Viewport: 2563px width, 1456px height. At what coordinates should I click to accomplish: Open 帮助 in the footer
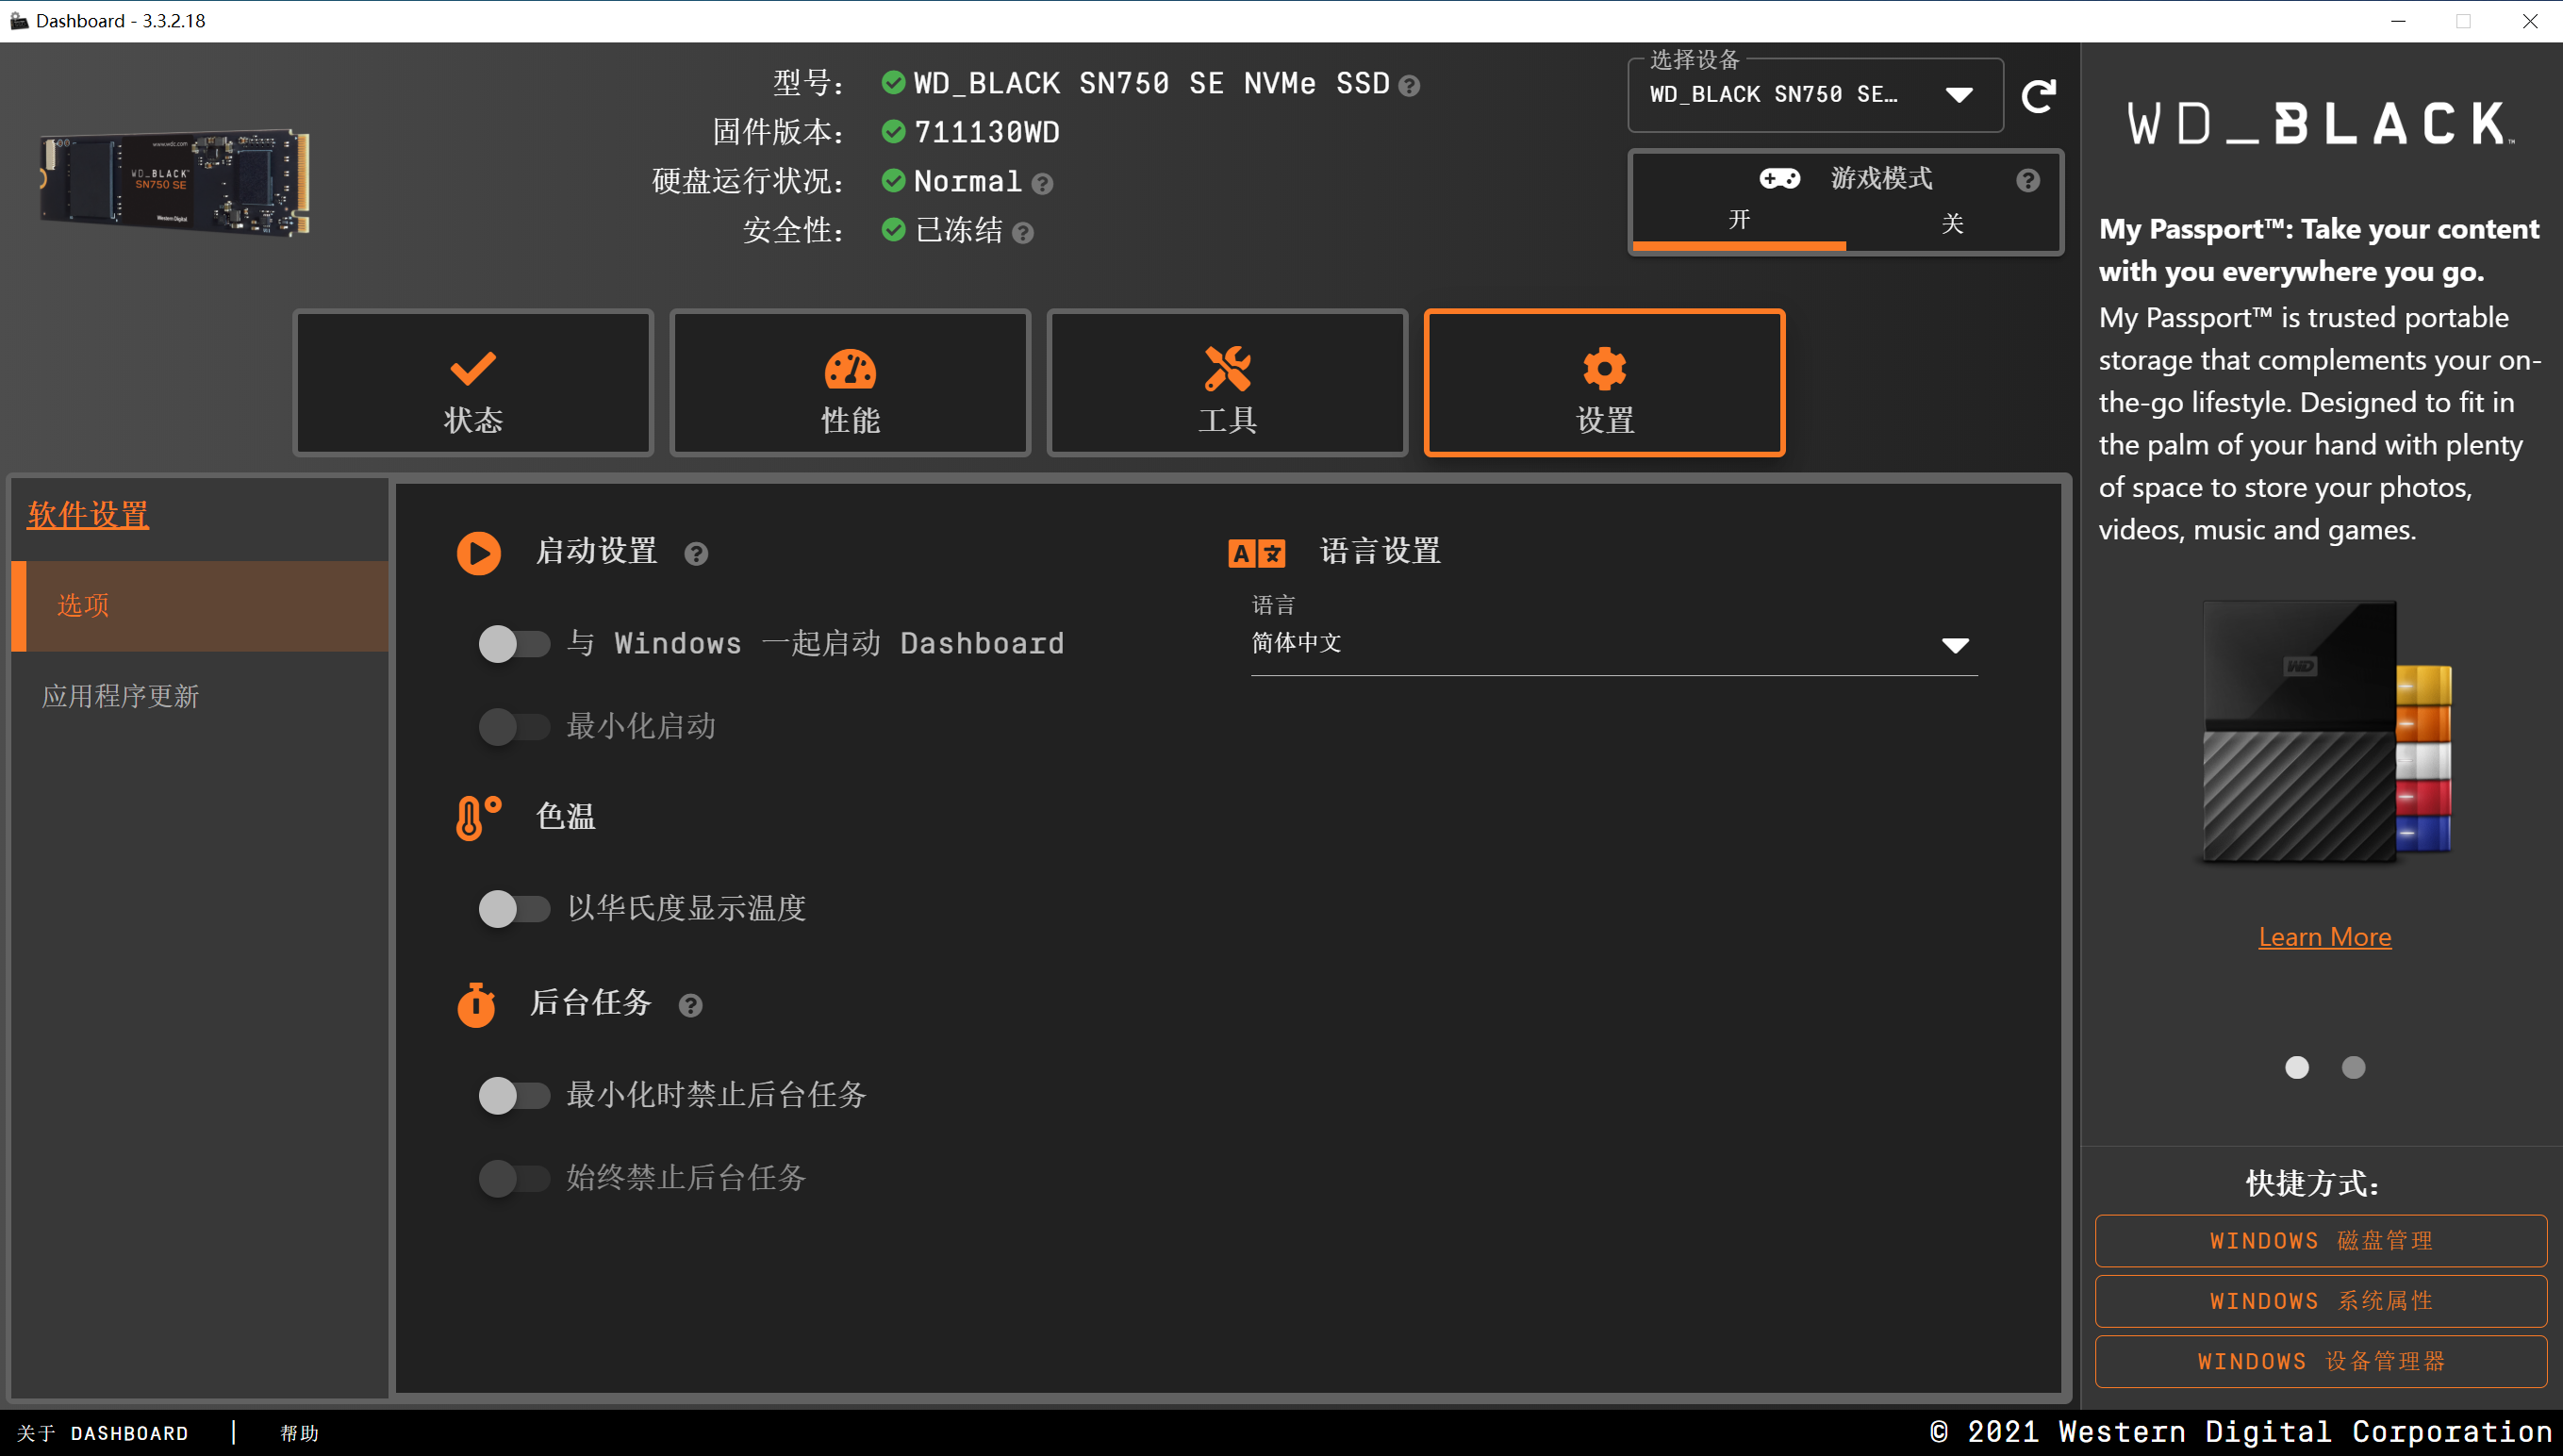coord(299,1433)
